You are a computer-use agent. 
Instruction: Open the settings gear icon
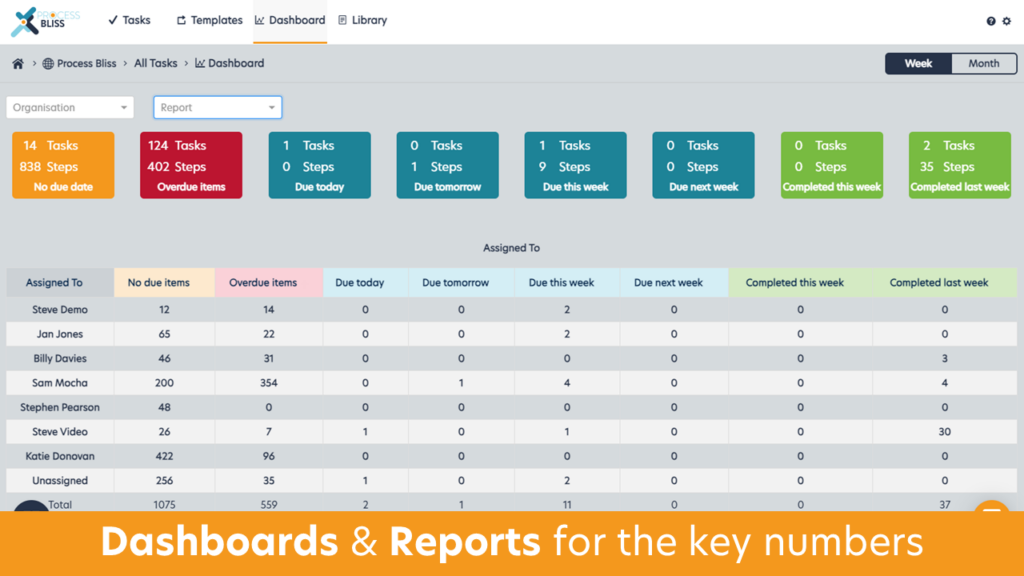pyautogui.click(x=1006, y=21)
